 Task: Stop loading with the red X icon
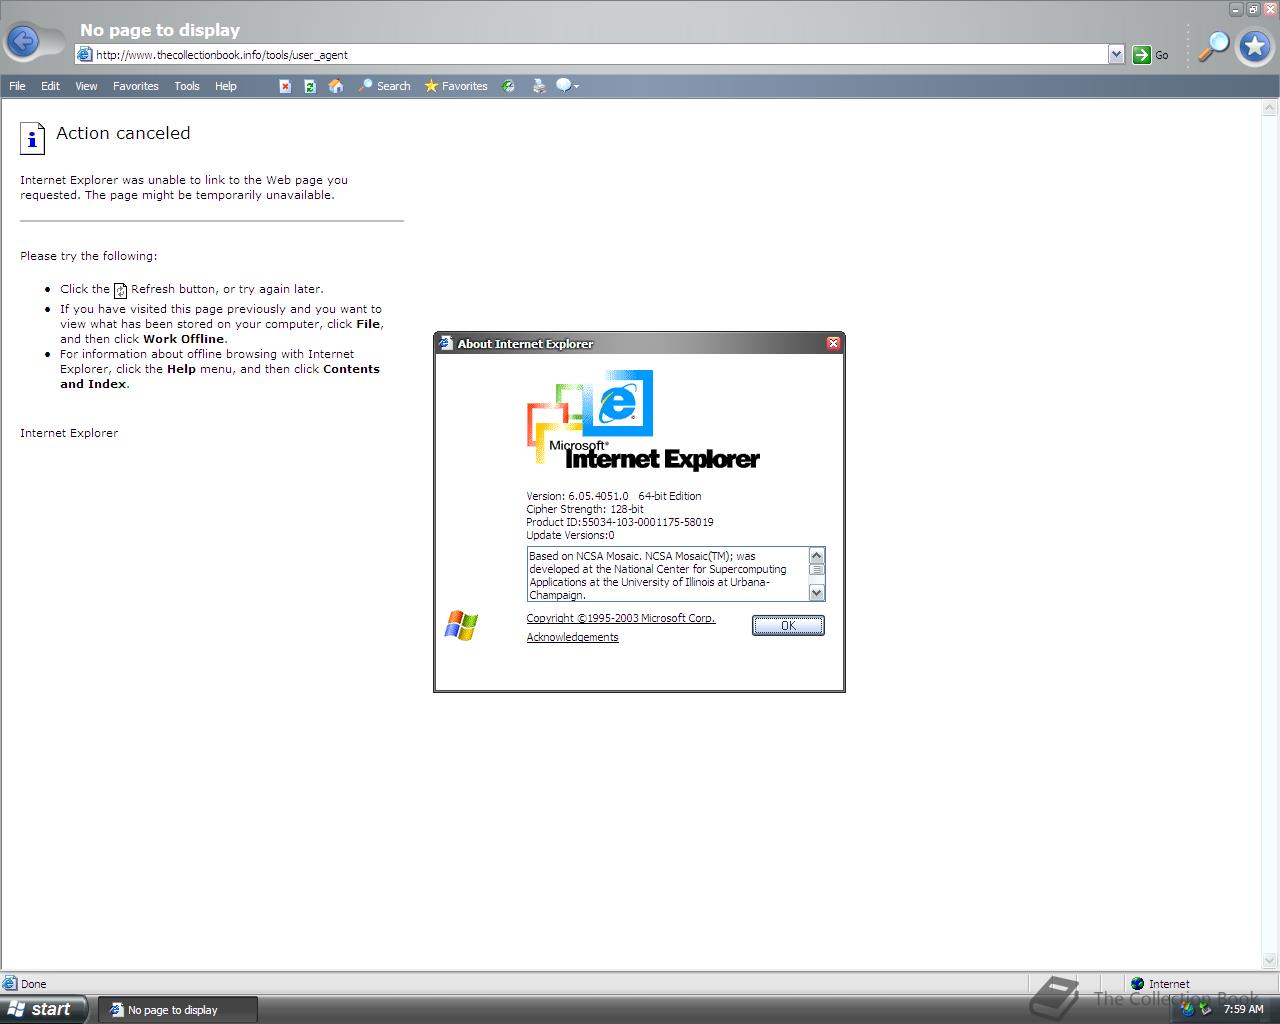[285, 86]
